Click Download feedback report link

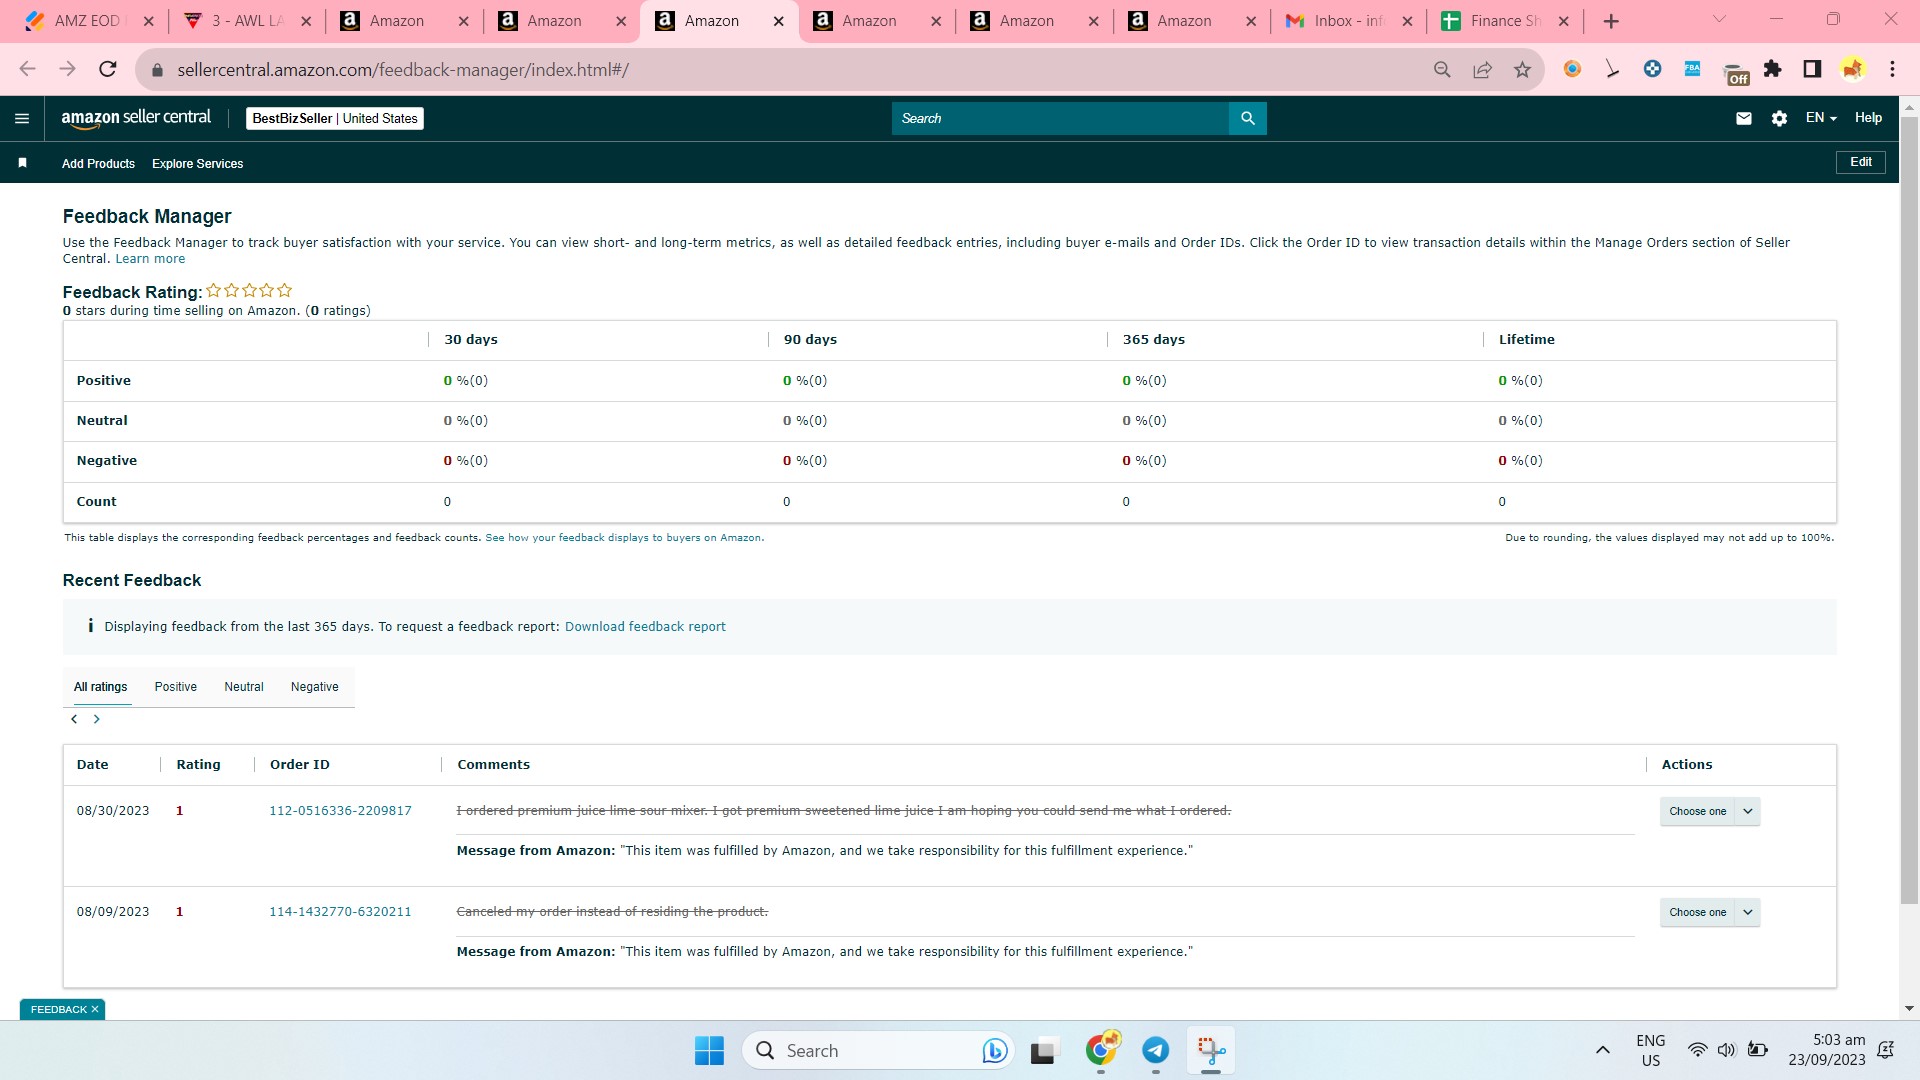point(645,627)
